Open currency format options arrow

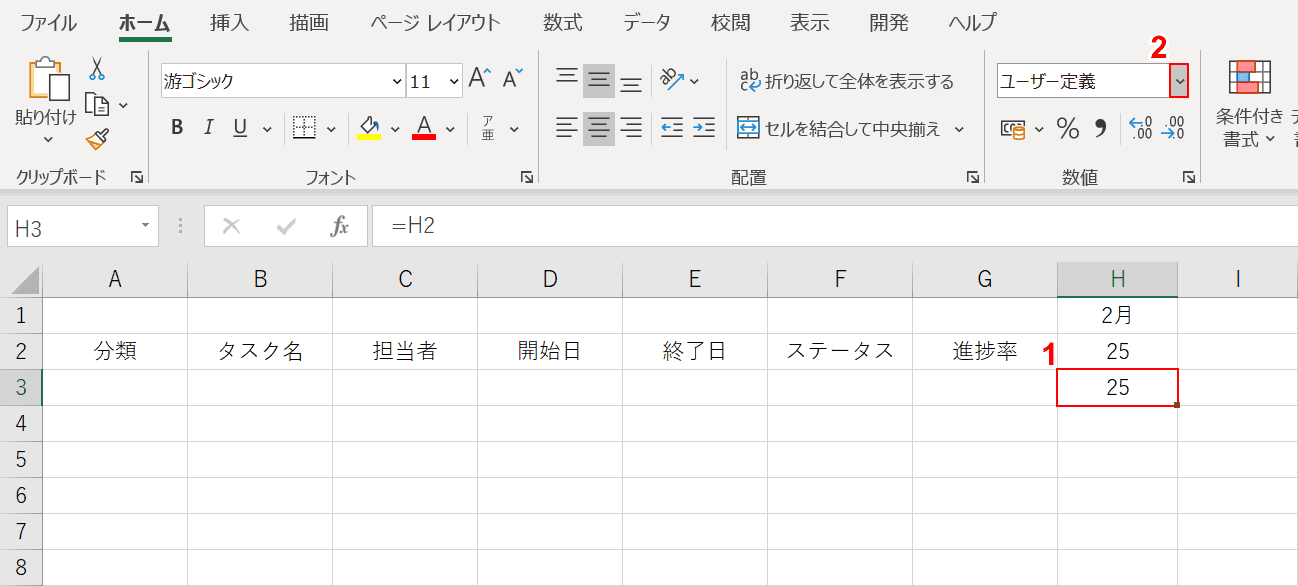1038,128
